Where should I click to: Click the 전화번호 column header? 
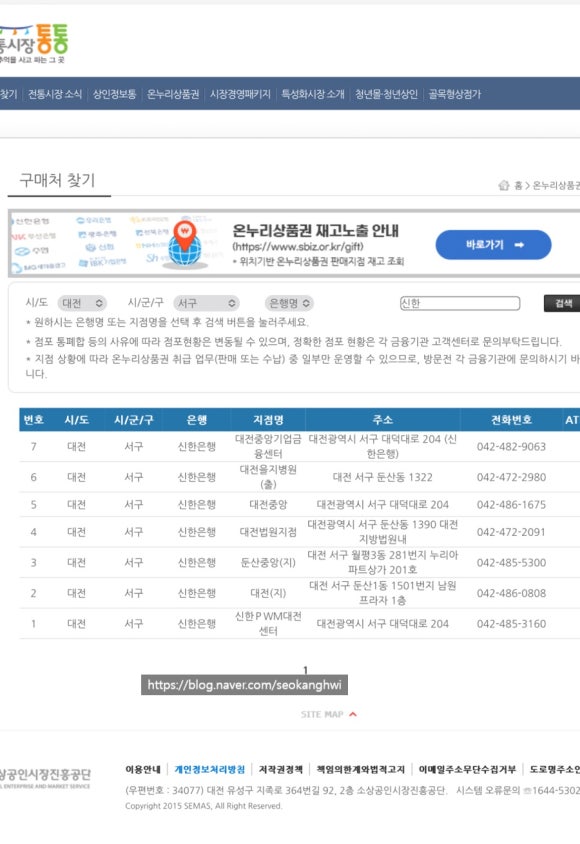click(x=511, y=420)
